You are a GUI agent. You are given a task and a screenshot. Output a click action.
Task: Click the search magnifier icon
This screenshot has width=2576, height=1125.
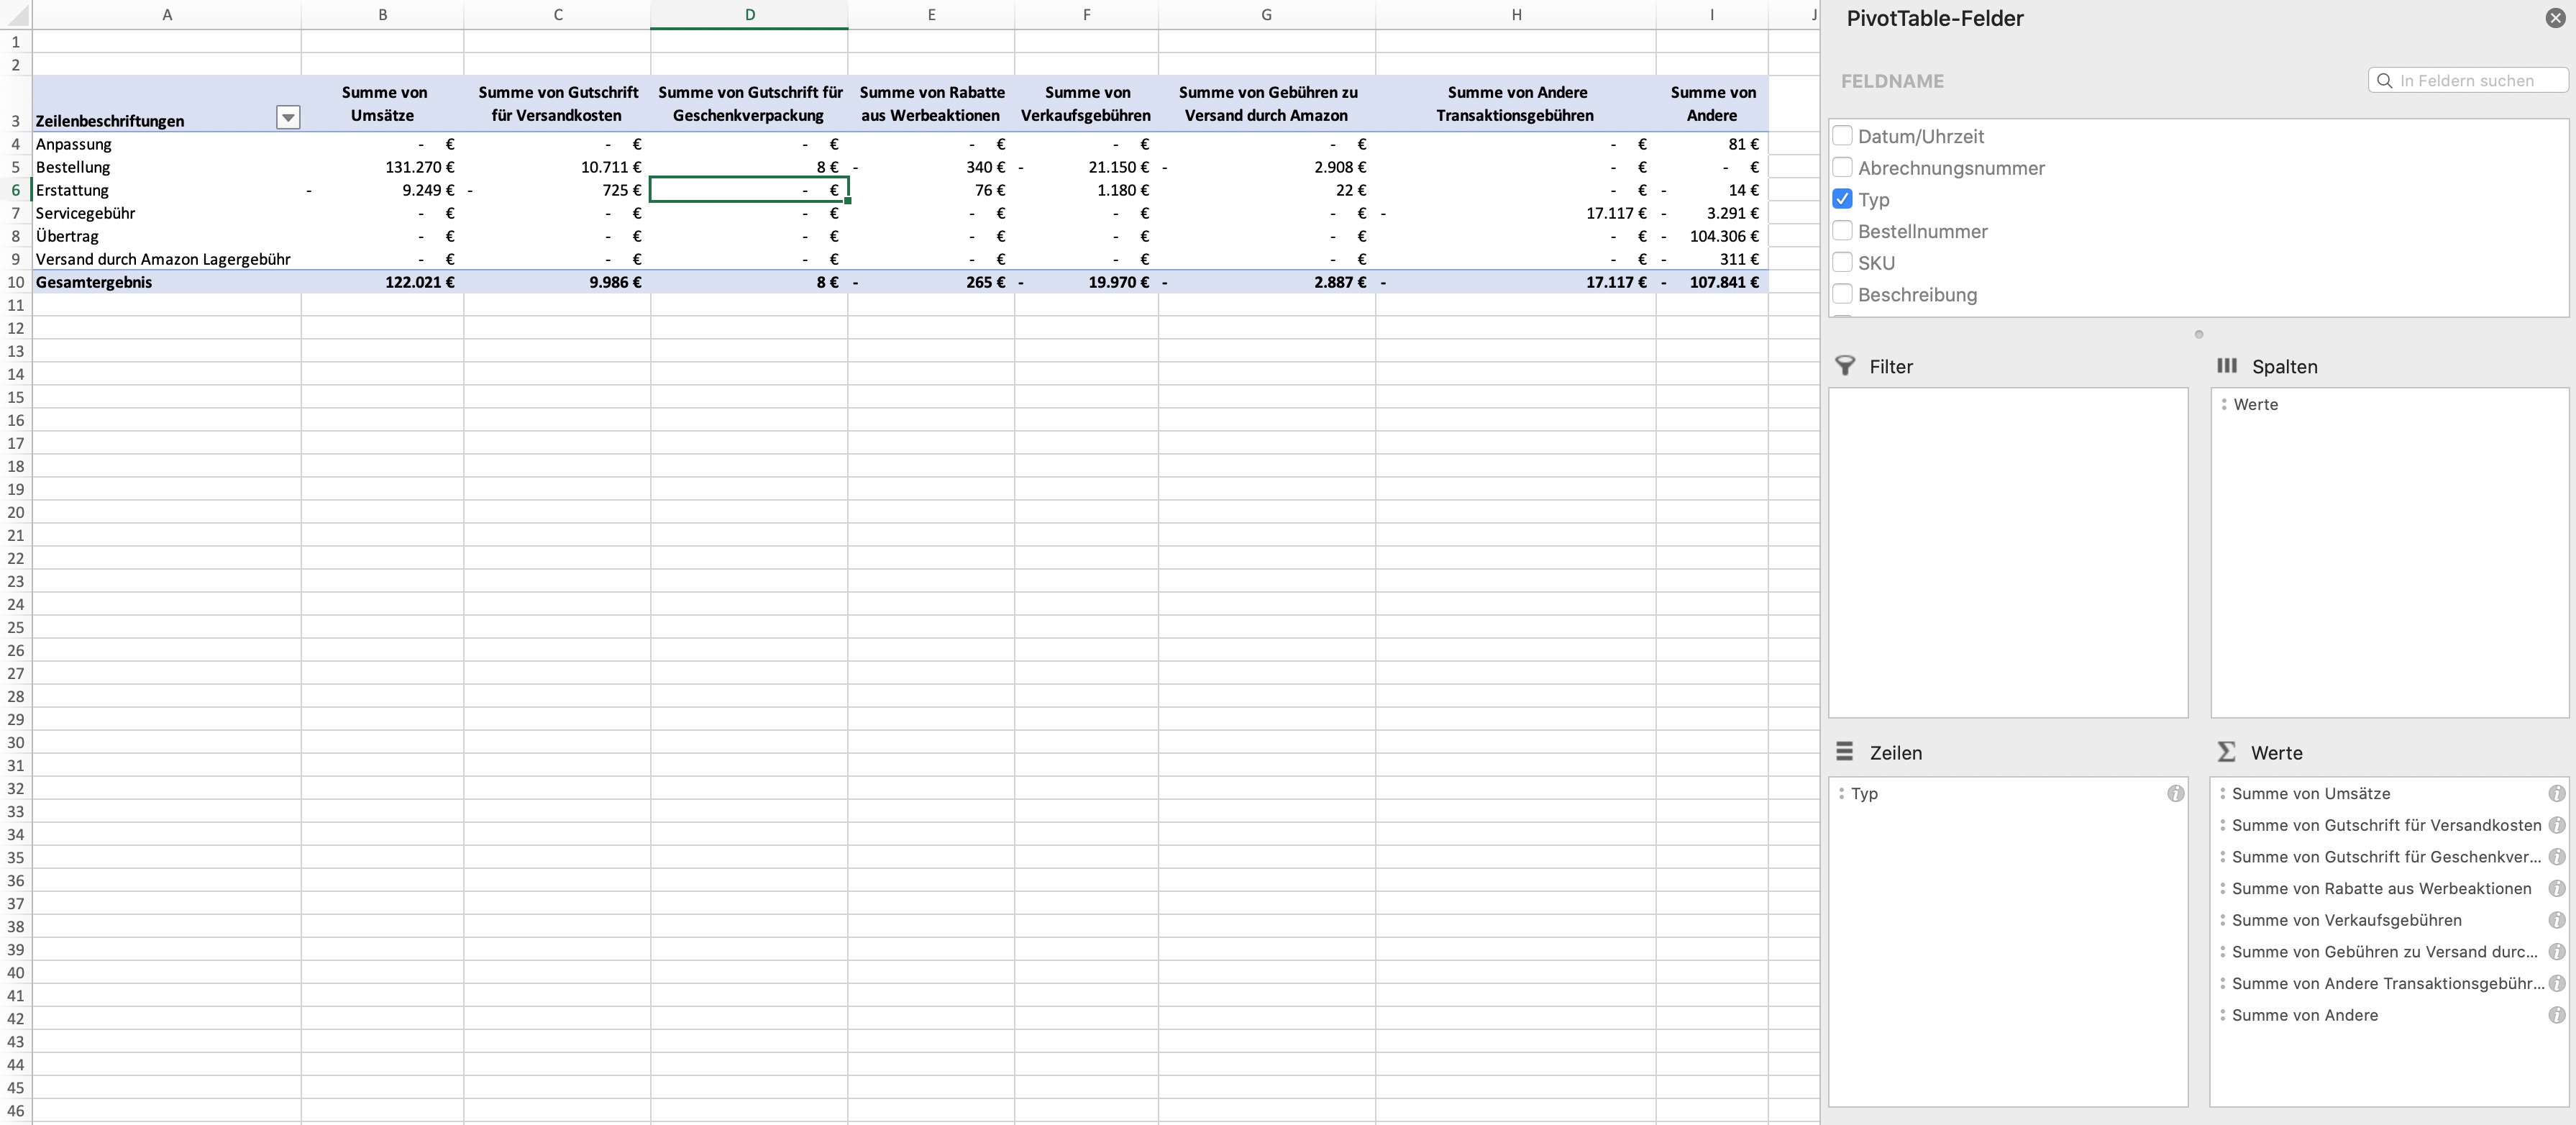2385,80
